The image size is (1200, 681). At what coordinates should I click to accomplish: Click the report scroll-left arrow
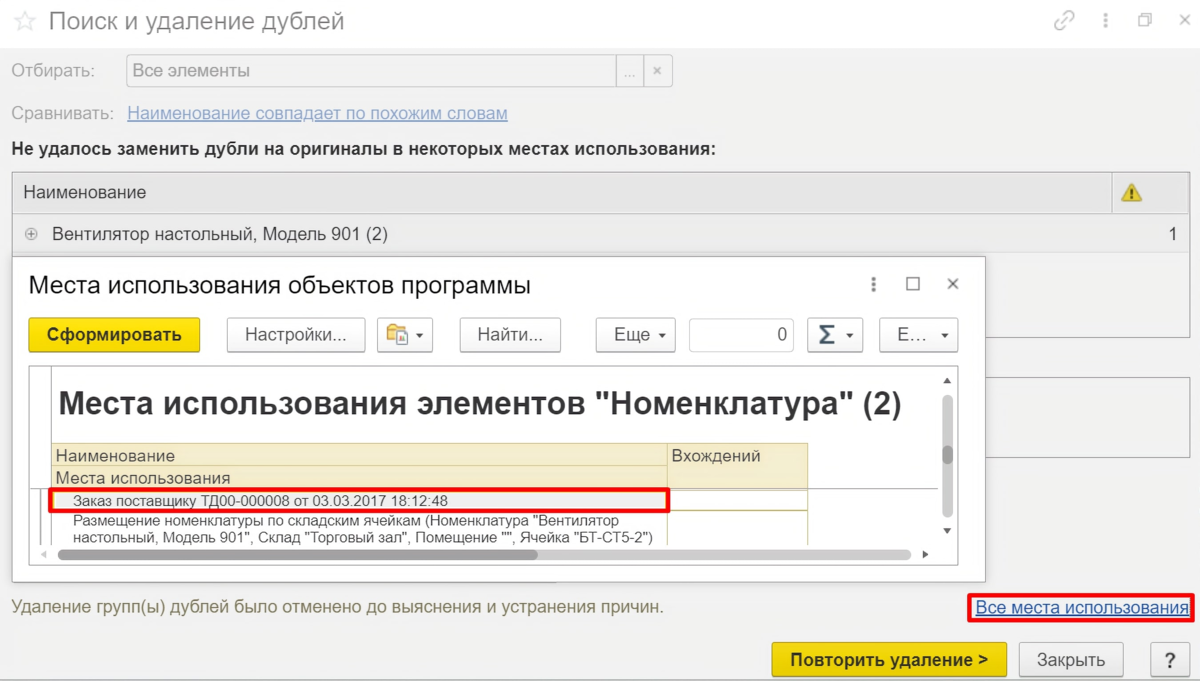[42, 554]
